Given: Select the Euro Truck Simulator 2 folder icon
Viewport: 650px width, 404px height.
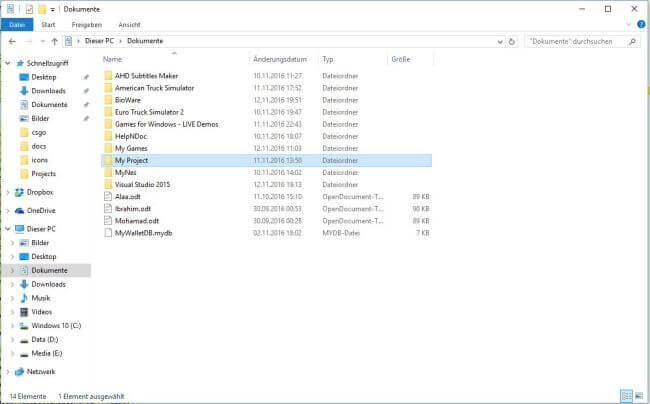Looking at the screenshot, I should tap(108, 112).
